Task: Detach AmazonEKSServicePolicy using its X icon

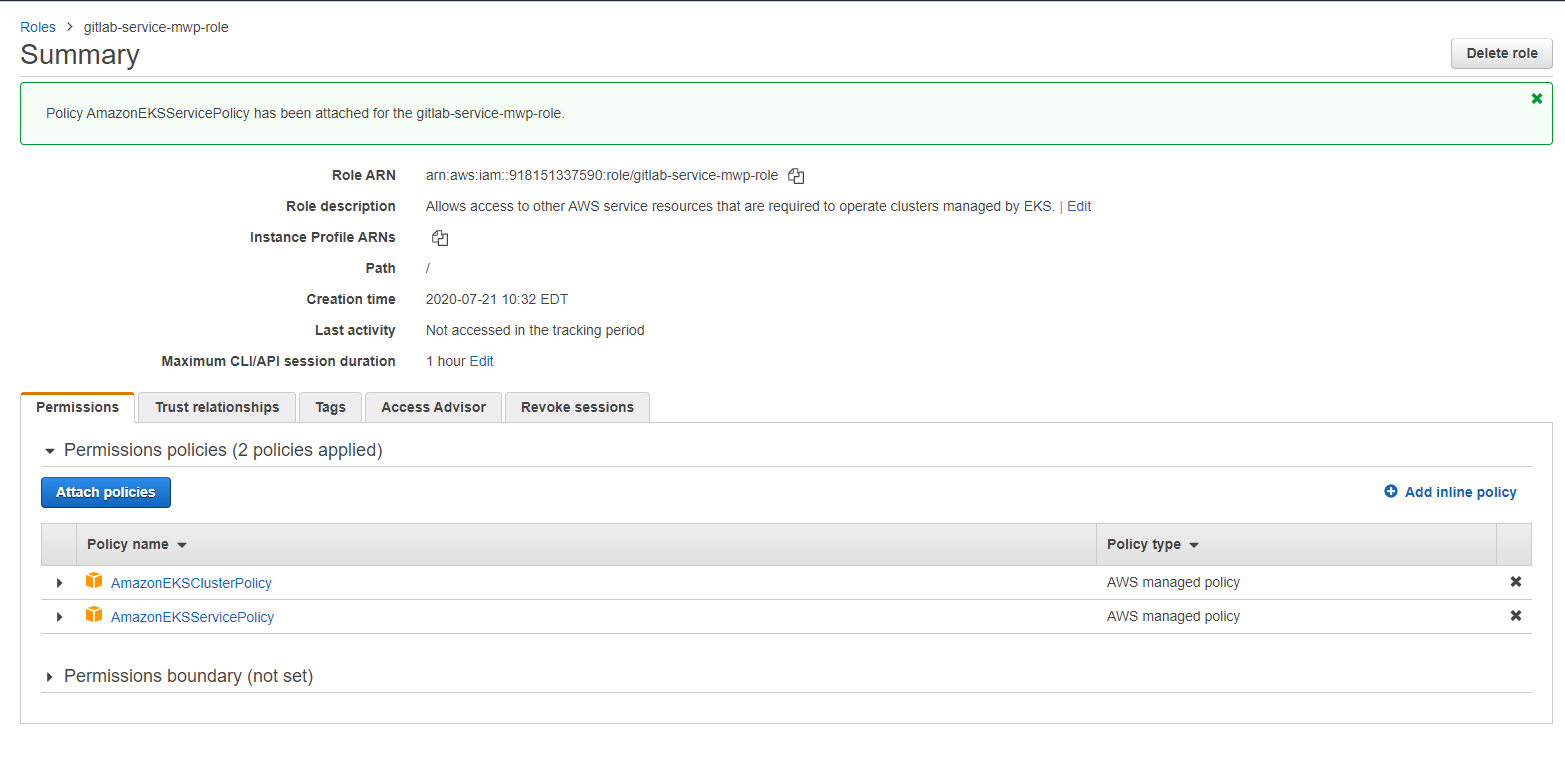Action: [1516, 616]
